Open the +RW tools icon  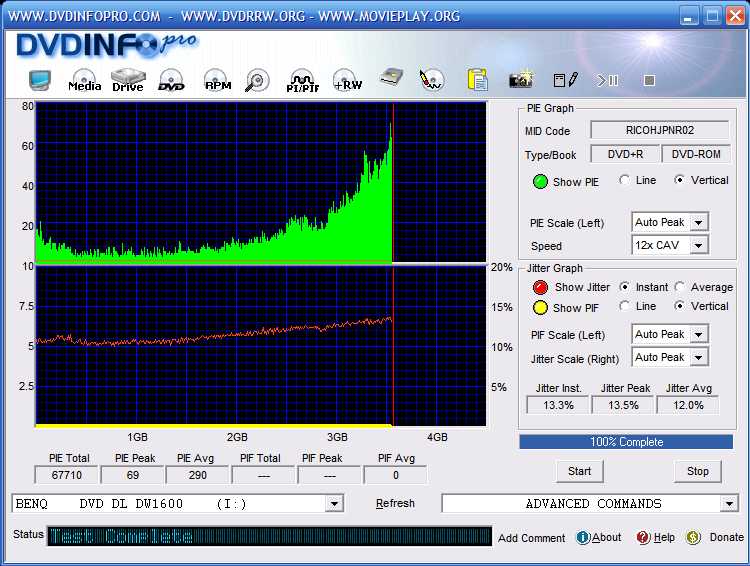click(347, 80)
